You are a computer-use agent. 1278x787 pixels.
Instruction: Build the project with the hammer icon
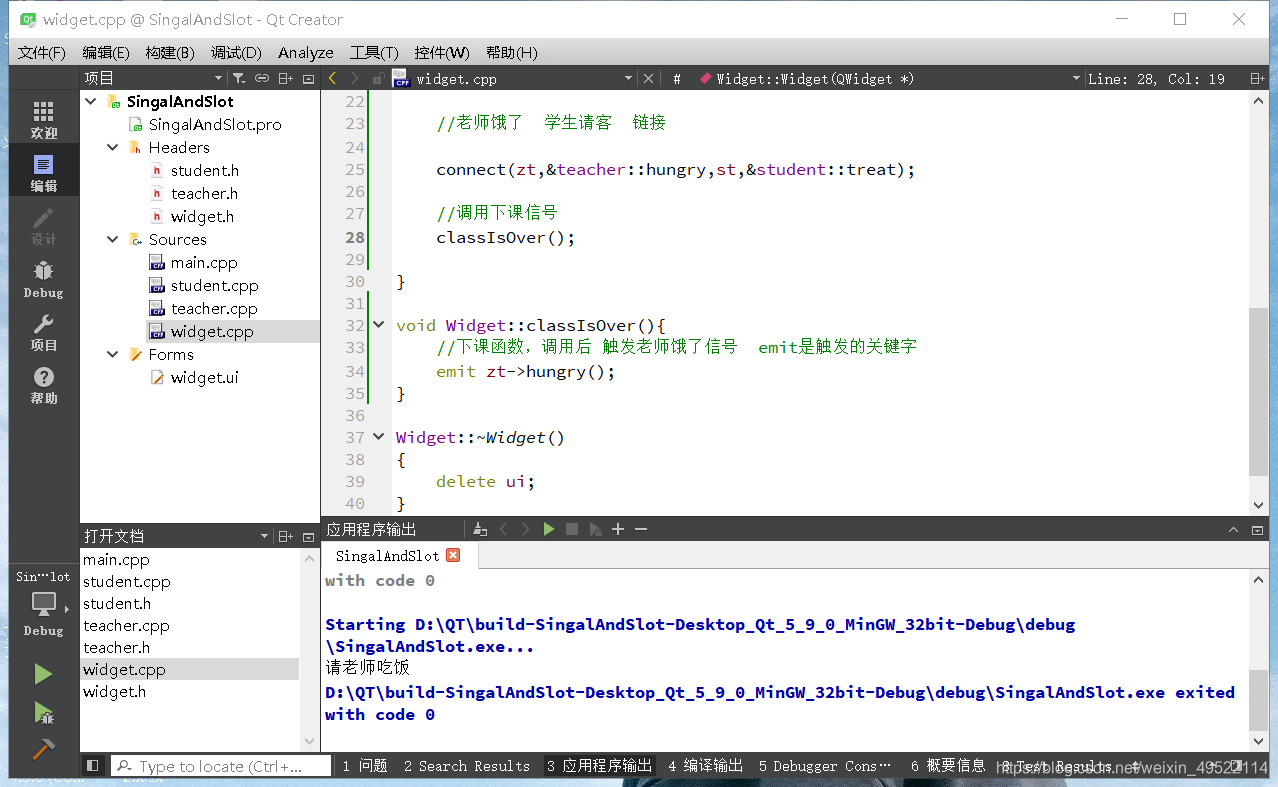tap(43, 749)
